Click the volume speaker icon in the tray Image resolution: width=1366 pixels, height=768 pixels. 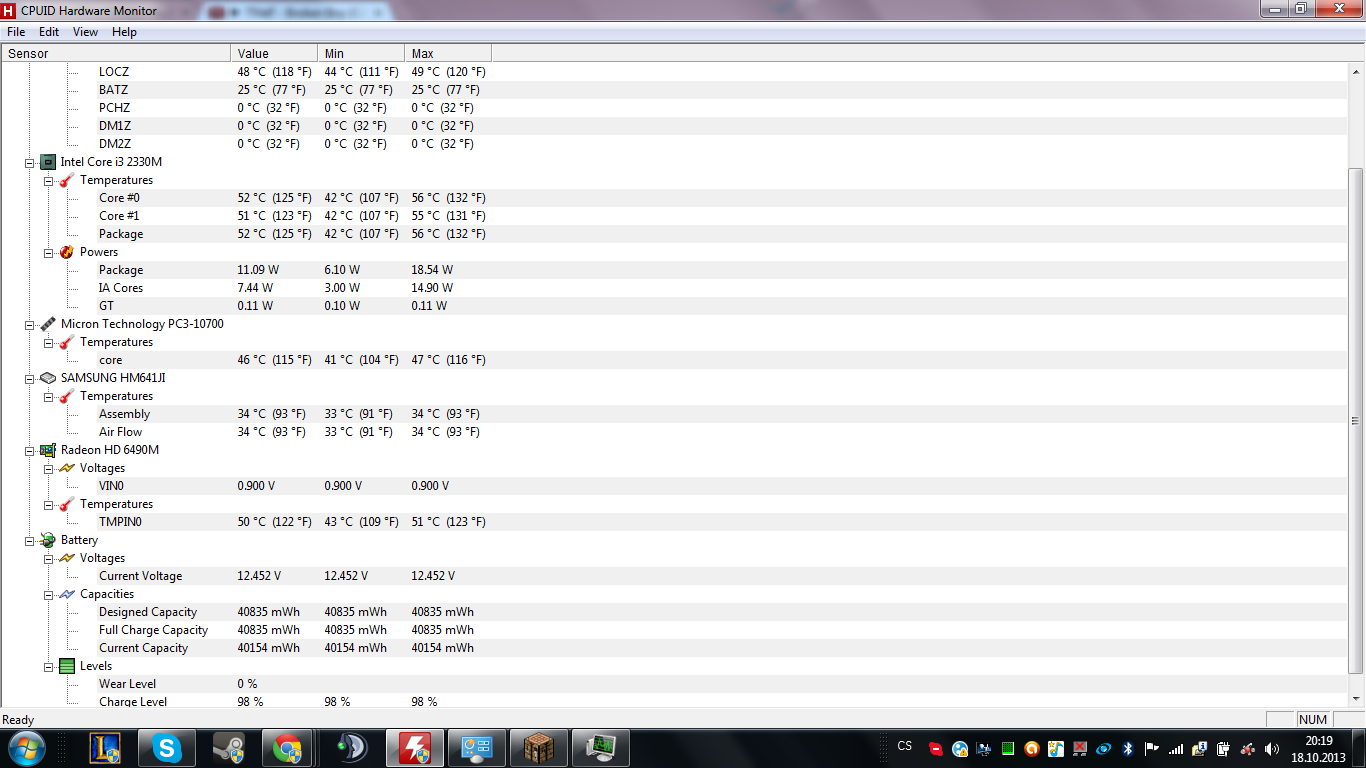coord(1271,748)
